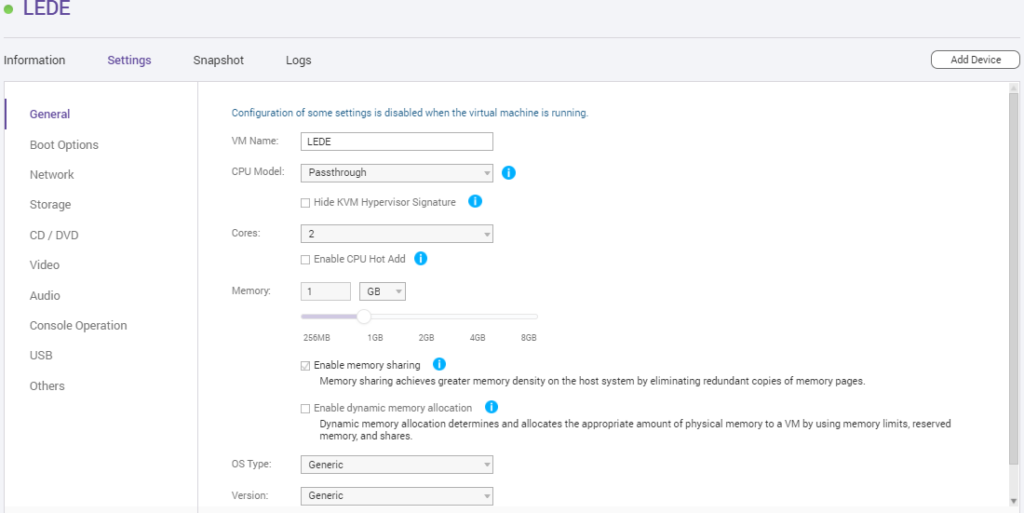Open the memory unit GB dropdown

coord(382,292)
